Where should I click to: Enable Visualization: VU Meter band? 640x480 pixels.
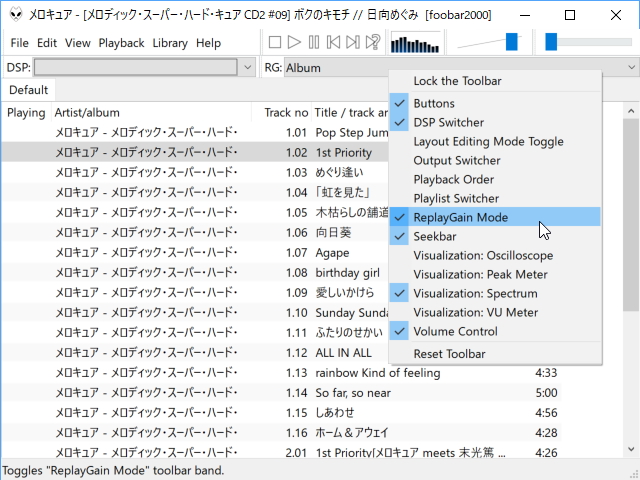pyautogui.click(x=495, y=312)
